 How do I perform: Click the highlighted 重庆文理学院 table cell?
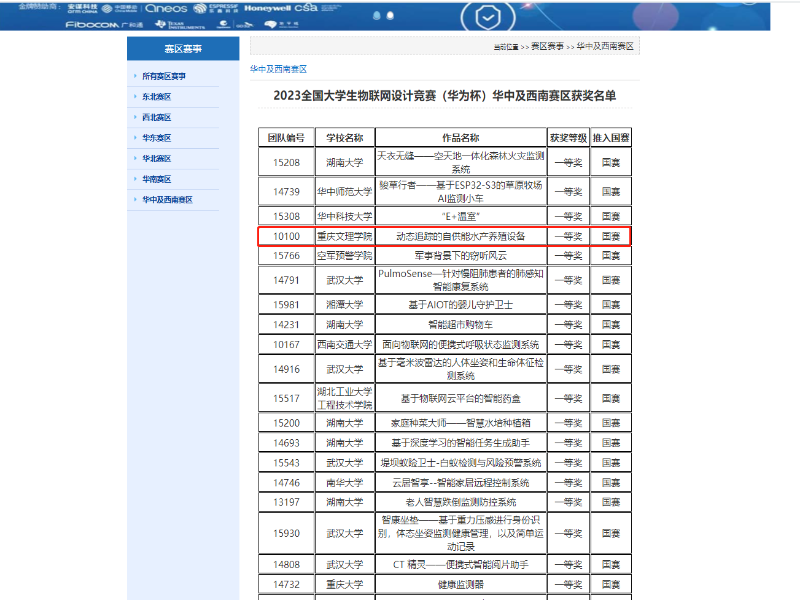(x=344, y=236)
